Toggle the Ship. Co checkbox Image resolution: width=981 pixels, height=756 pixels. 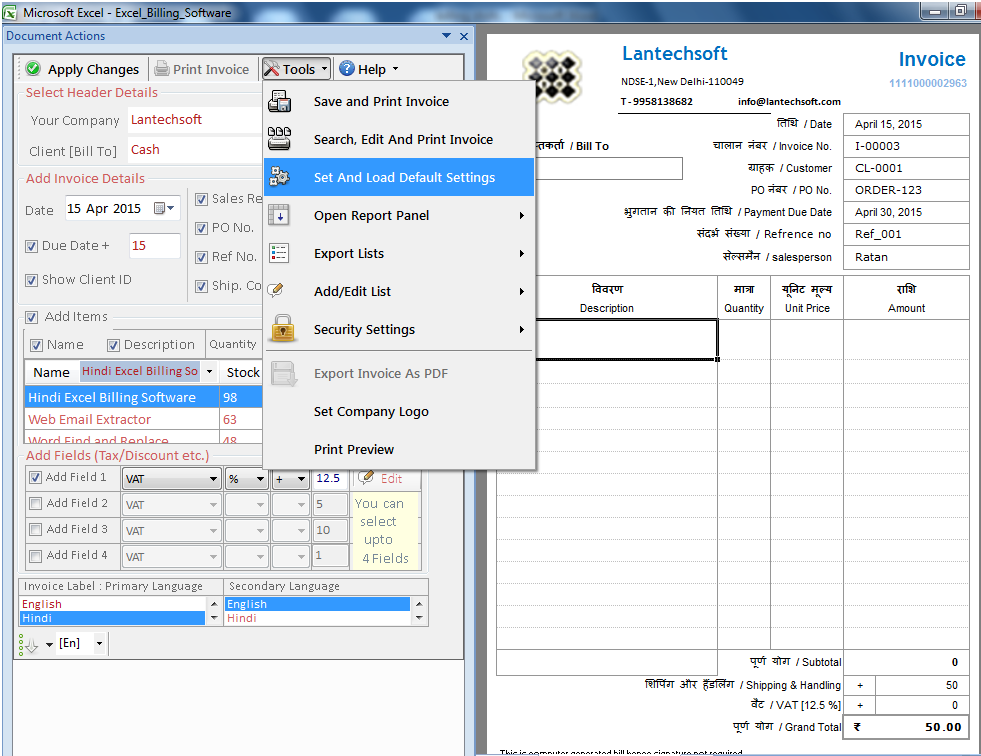201,286
